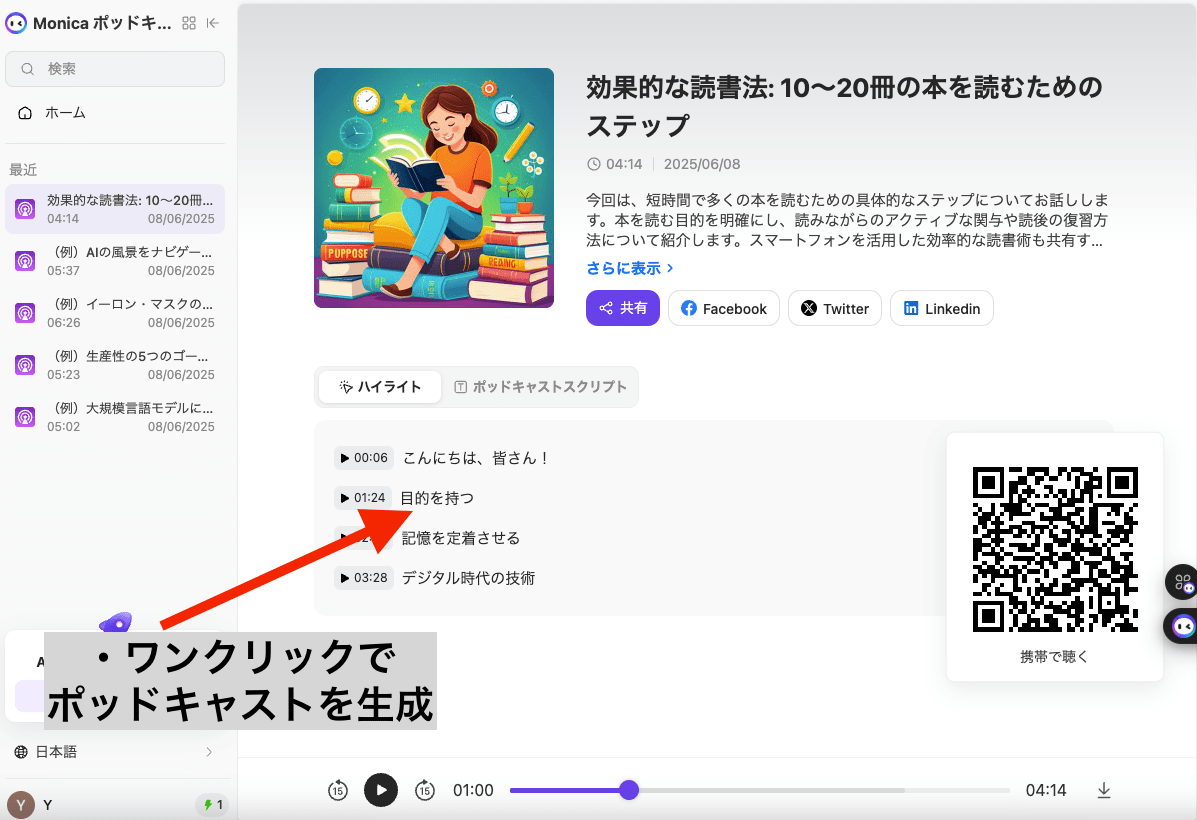The width and height of the screenshot is (1197, 820).
Task: Click the playback progress slider
Action: (760, 790)
